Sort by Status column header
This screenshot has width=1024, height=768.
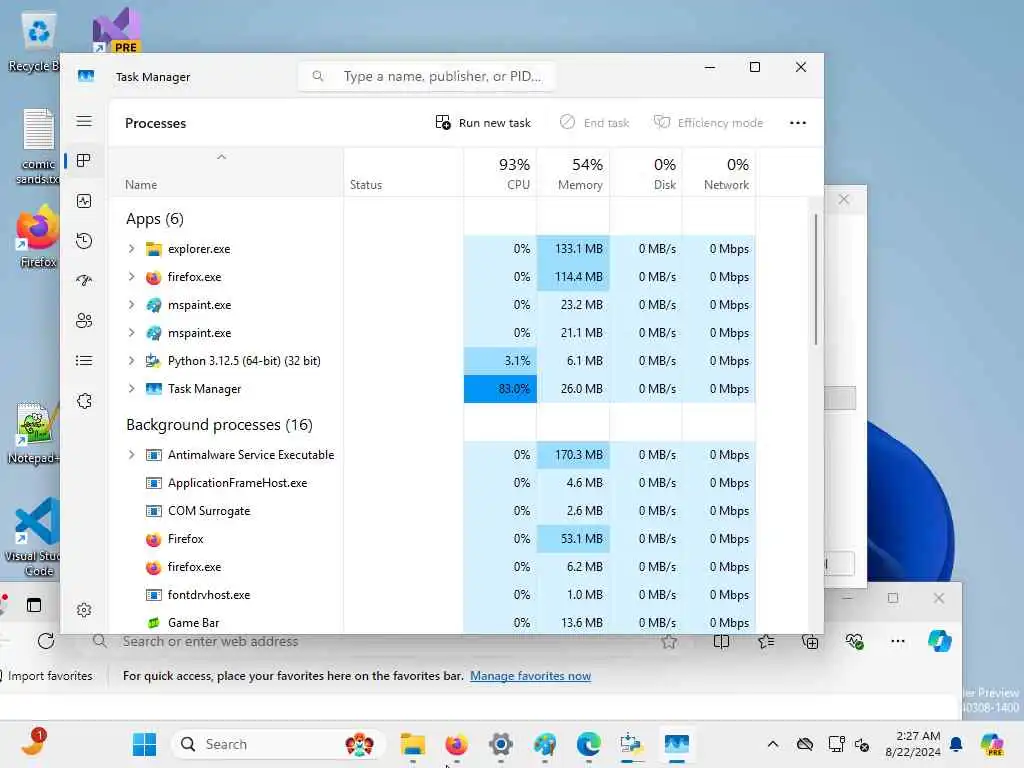coord(403,172)
